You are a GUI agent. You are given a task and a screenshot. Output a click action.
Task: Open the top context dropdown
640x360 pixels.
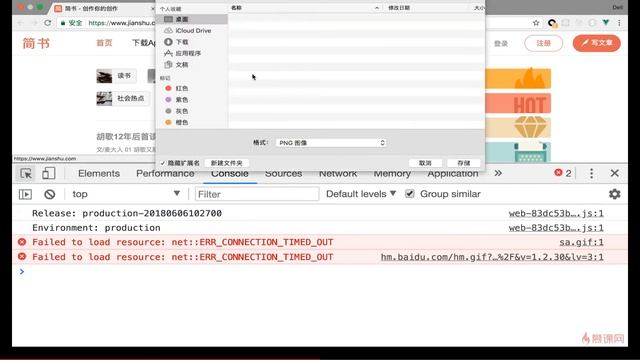(x=126, y=194)
